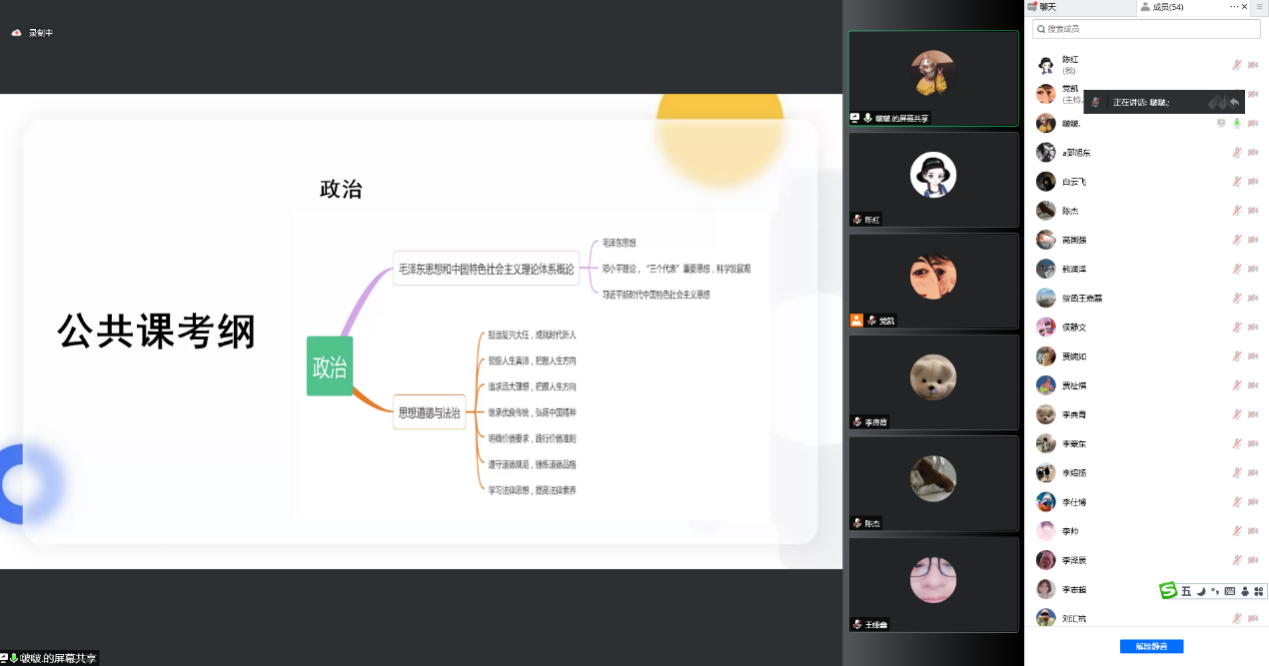Collapse the 正在讲话 speaker popup with its arrow

(1235, 102)
